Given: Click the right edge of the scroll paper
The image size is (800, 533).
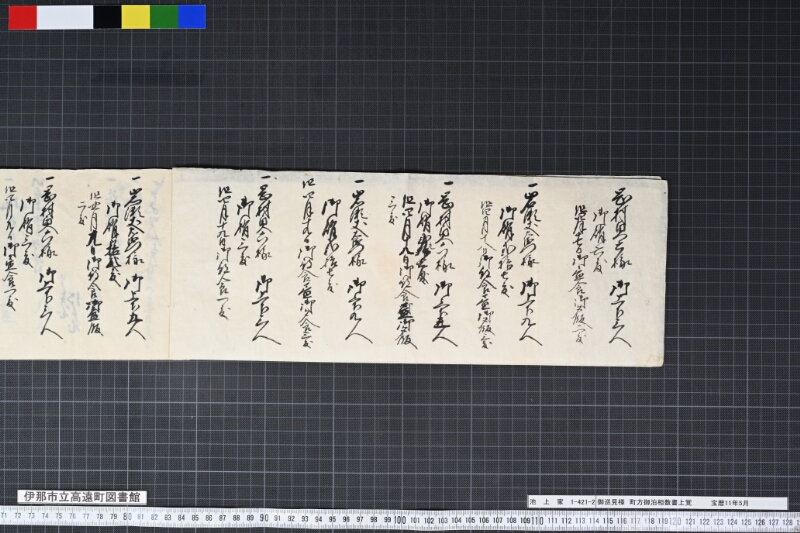Looking at the screenshot, I should (x=664, y=272).
